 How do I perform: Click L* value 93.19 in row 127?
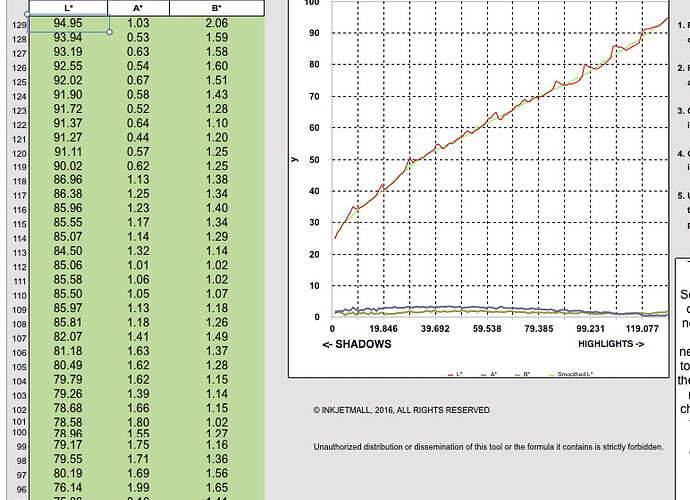pyautogui.click(x=68, y=52)
